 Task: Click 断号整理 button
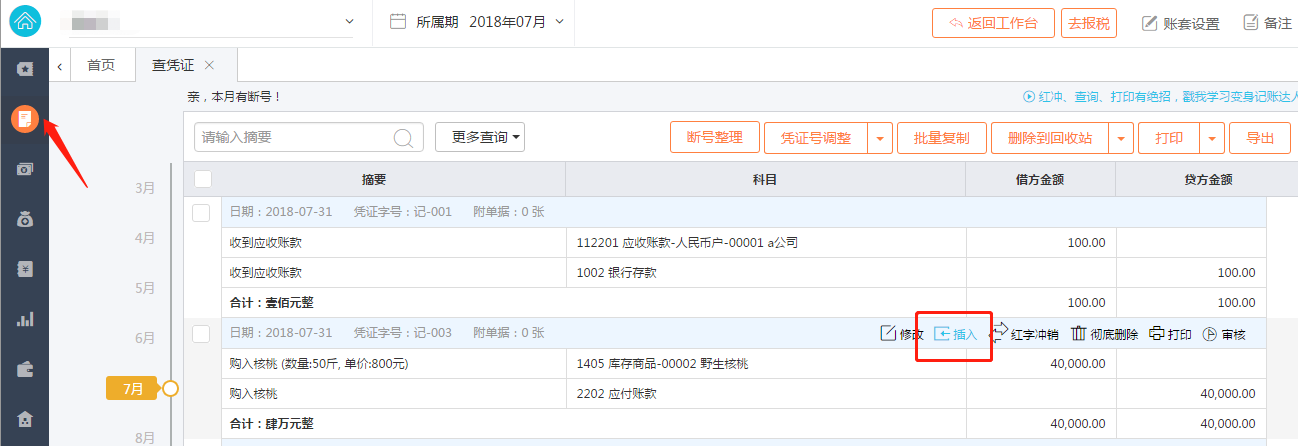[x=715, y=138]
